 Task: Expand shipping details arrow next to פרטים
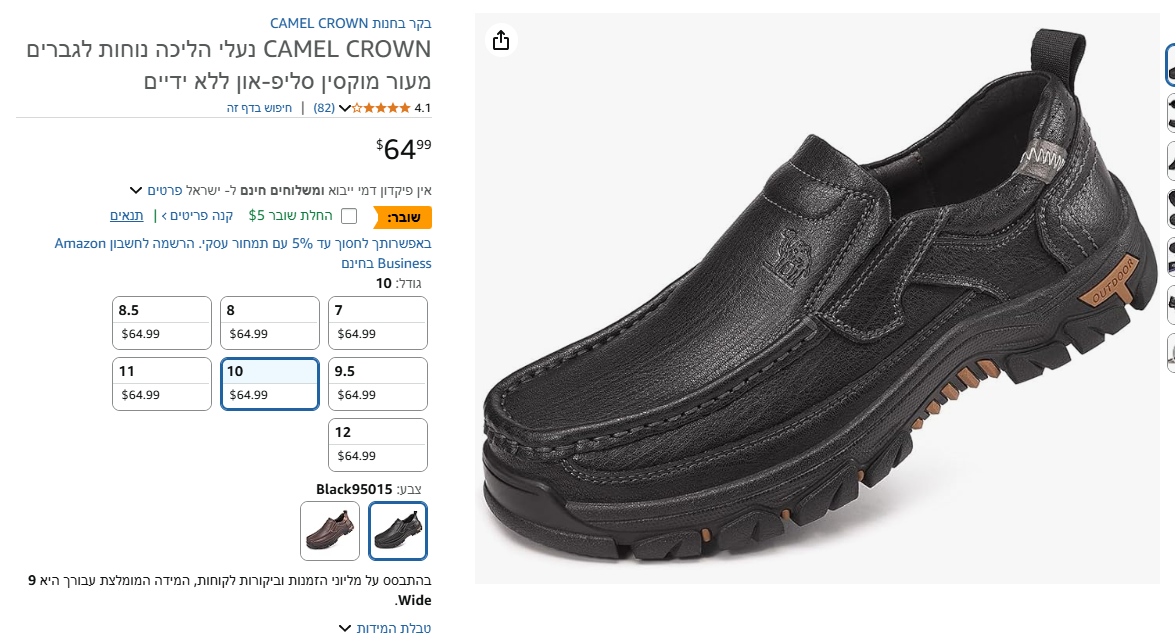click(136, 190)
